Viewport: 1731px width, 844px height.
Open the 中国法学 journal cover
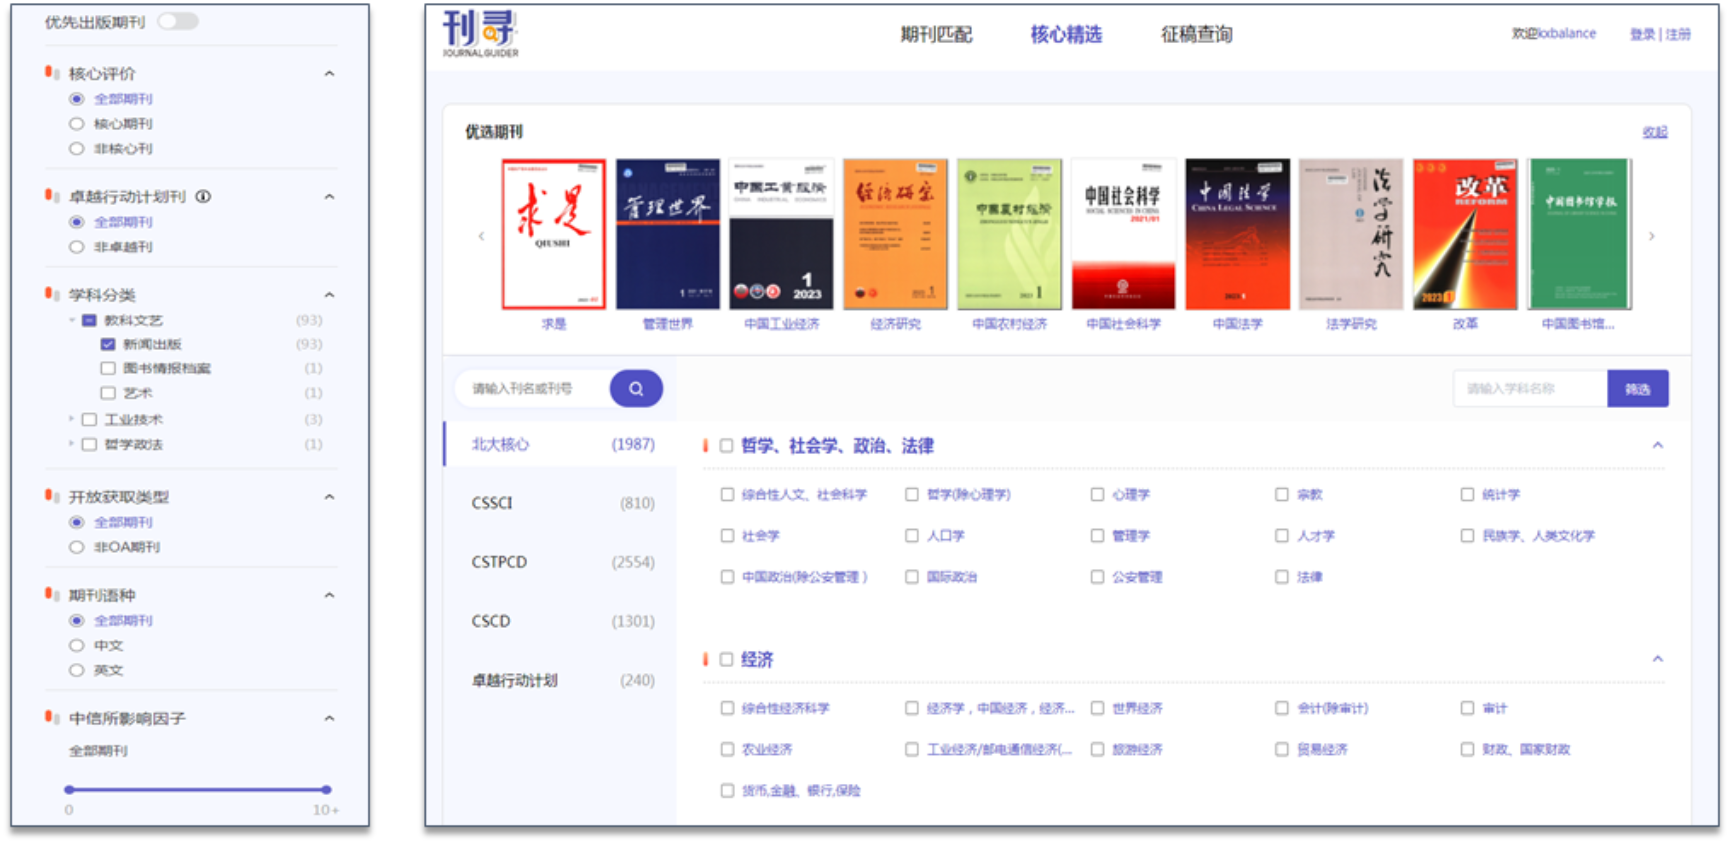1237,234
